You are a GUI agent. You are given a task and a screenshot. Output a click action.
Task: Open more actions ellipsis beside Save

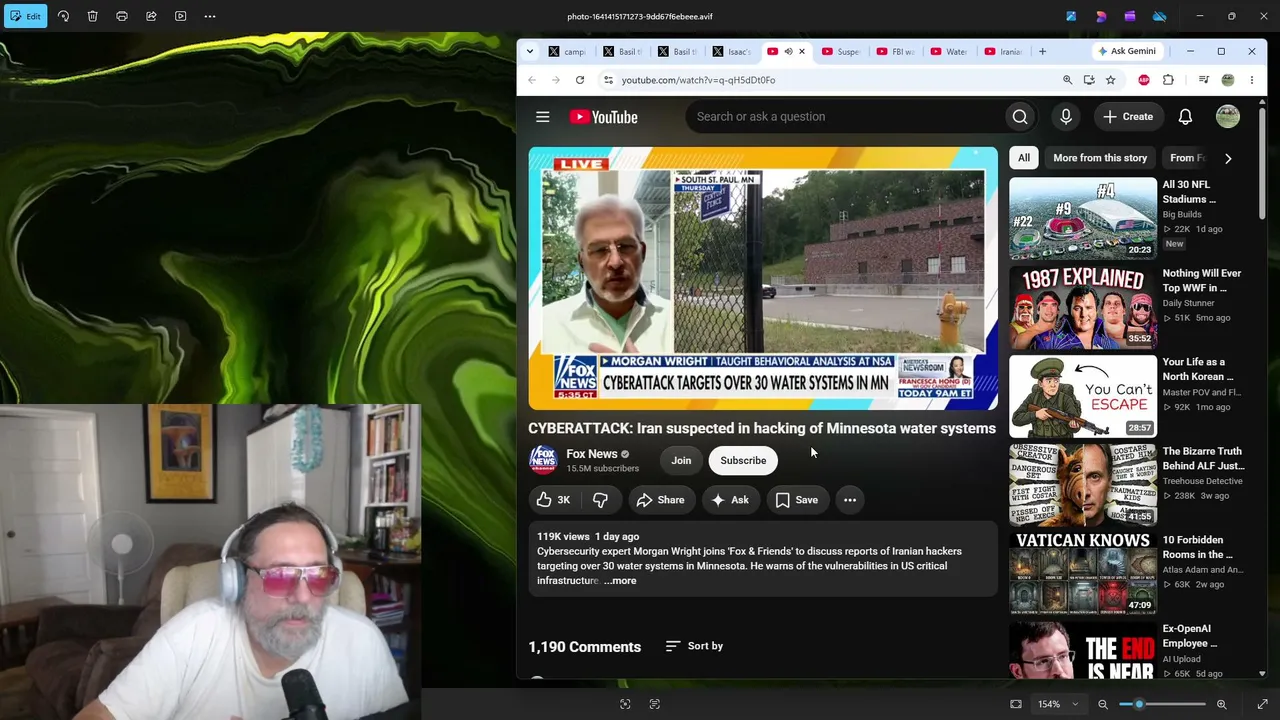(850, 500)
